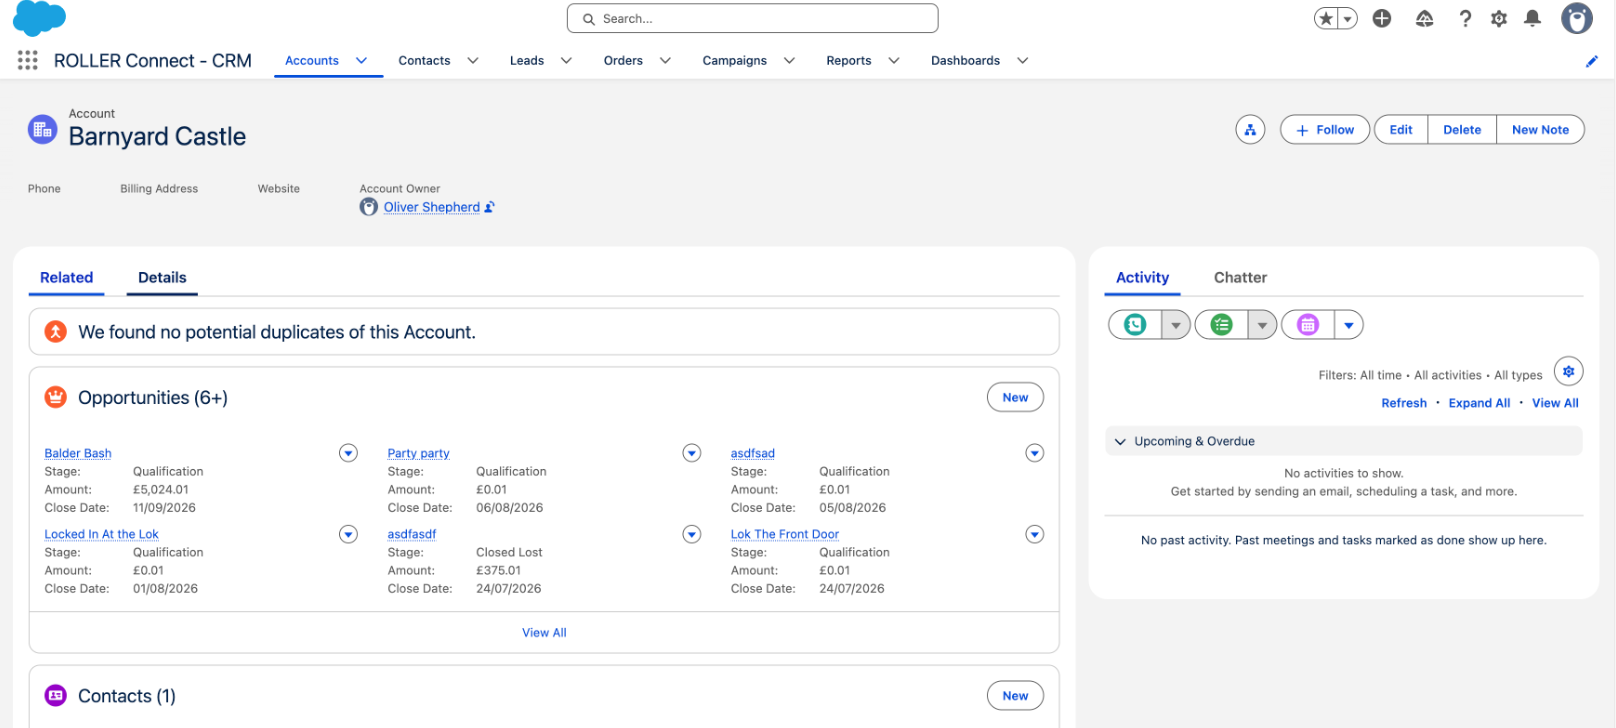Open the Global Actions plus icon
1616x728 pixels.
(x=1382, y=18)
